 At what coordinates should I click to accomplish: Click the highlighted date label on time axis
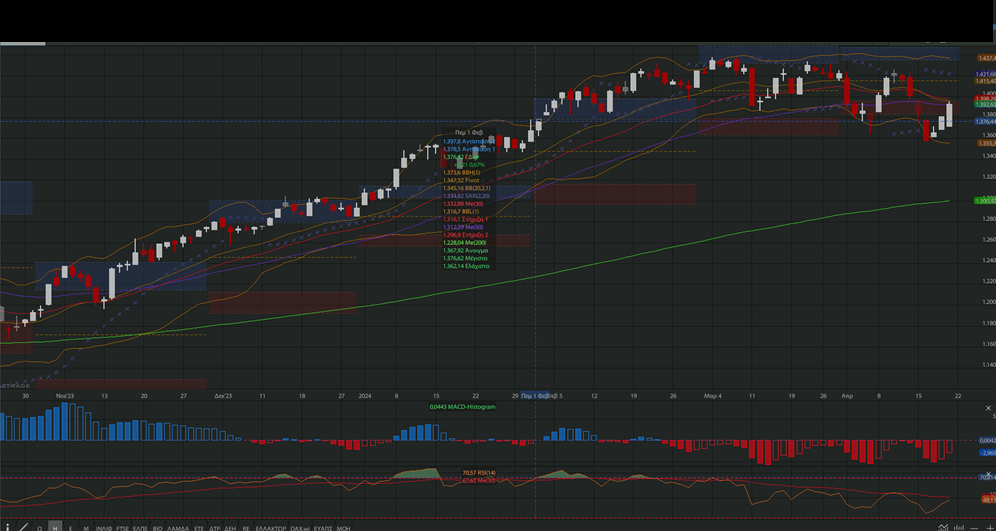point(535,395)
